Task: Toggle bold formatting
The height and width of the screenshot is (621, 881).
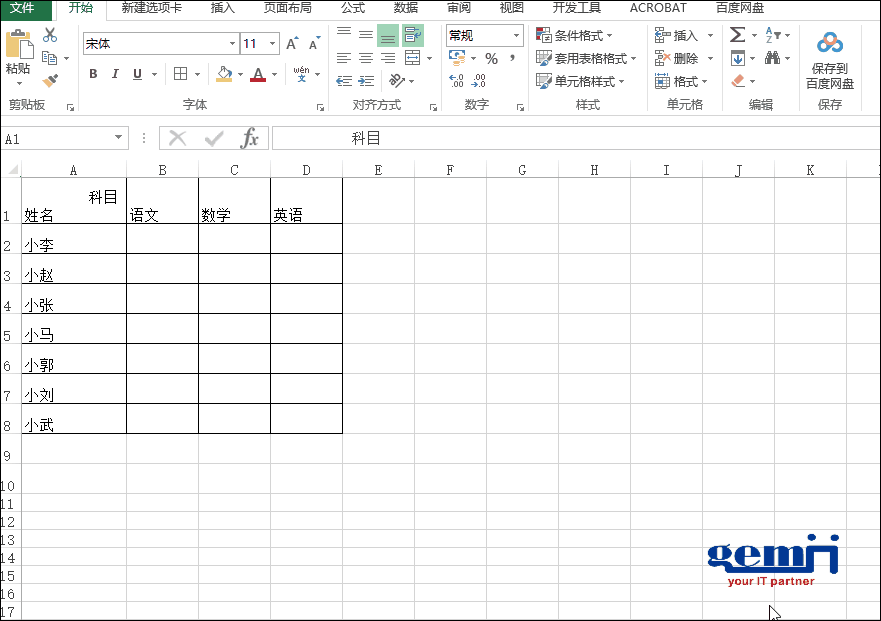Action: tap(92, 74)
